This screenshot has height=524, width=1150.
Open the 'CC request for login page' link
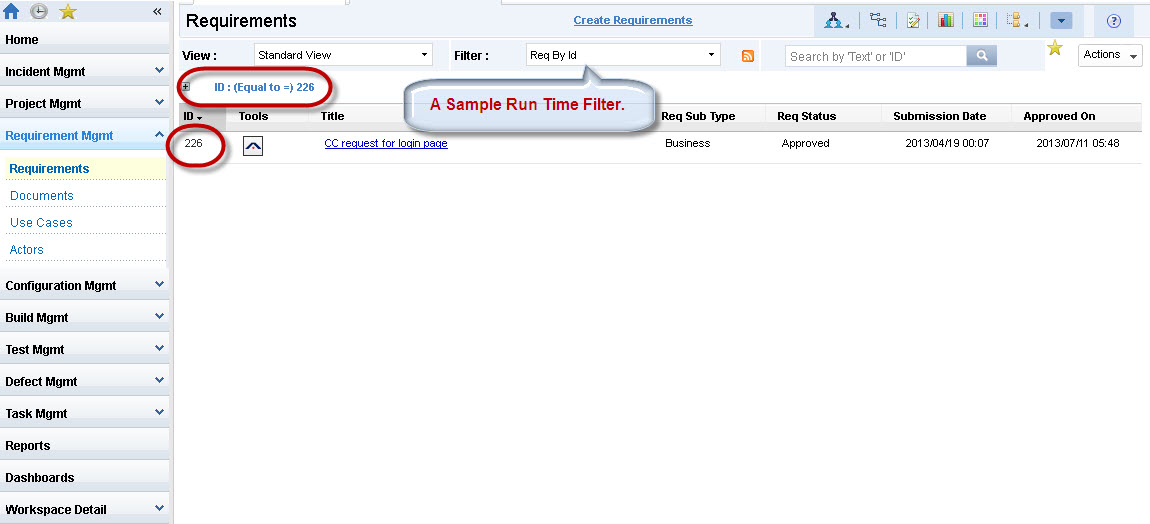386,143
